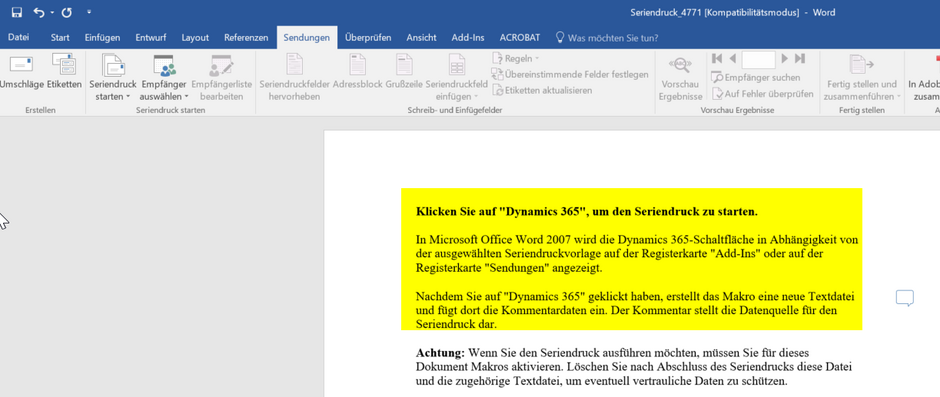Viewport: 940px width, 397px height.
Task: Click the paragraph starting 'Nachdem Sie auf'
Action: pos(635,311)
